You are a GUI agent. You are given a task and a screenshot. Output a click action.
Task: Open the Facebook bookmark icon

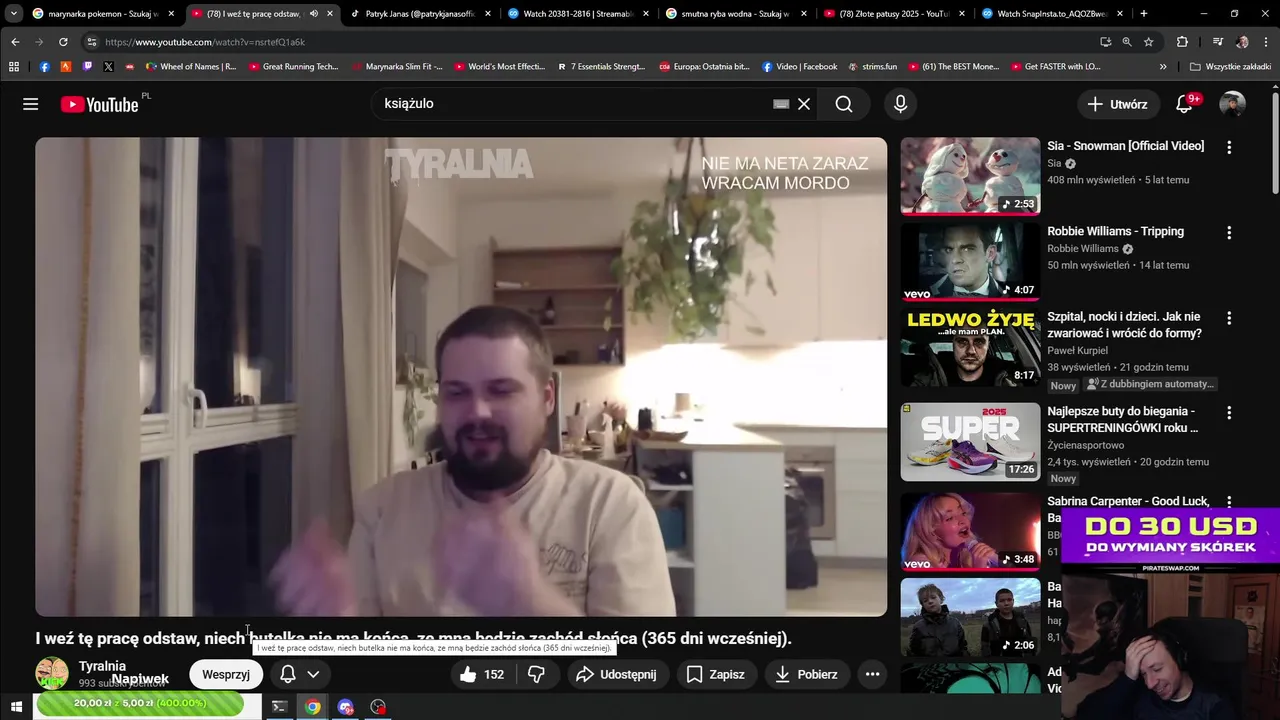(44, 67)
